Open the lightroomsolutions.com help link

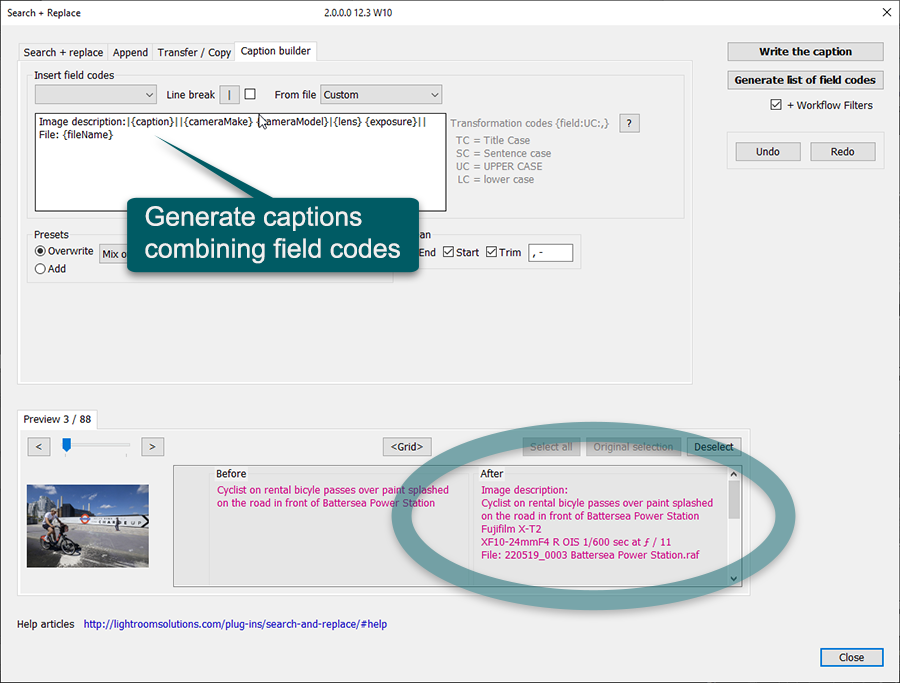(x=235, y=624)
